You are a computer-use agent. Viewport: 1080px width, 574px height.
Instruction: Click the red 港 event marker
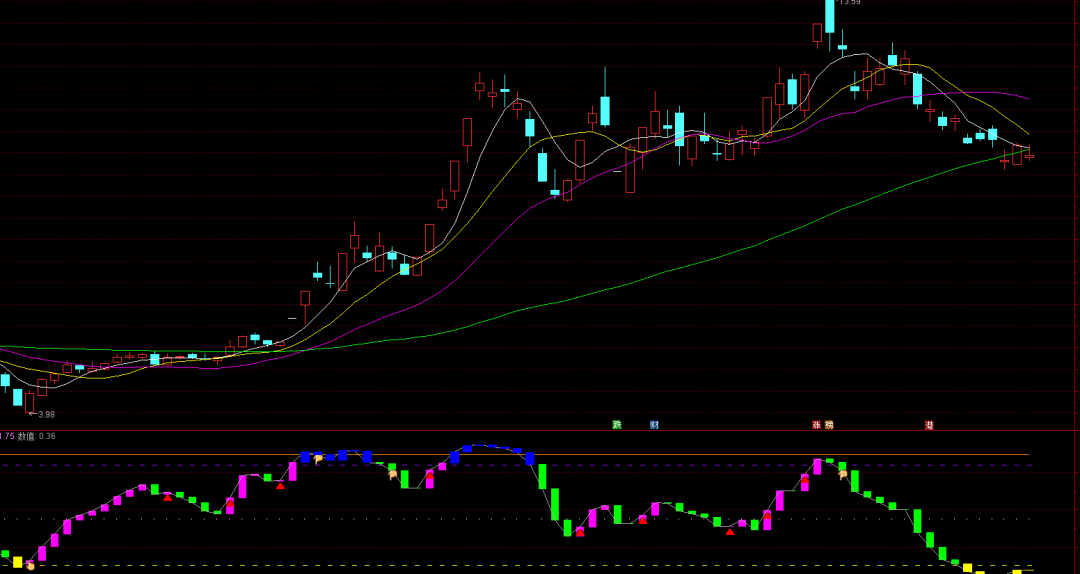tap(929, 424)
